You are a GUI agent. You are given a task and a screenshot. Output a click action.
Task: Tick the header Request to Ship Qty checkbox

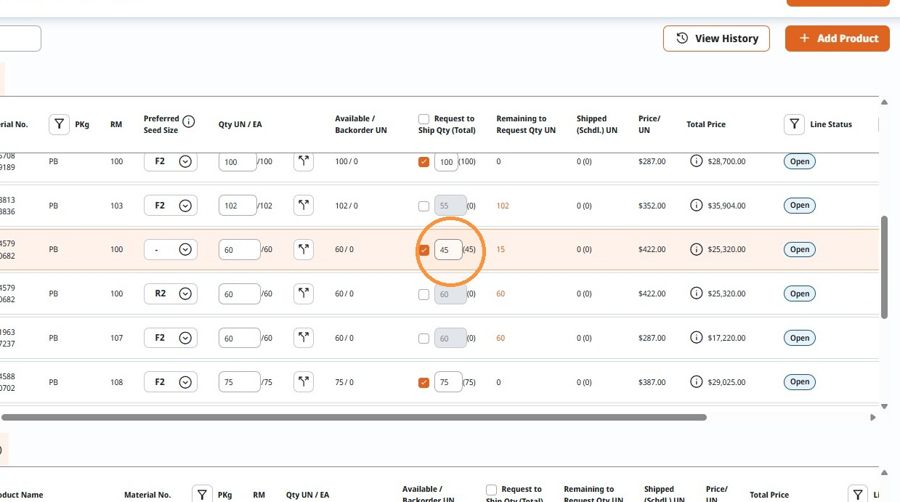click(x=424, y=119)
